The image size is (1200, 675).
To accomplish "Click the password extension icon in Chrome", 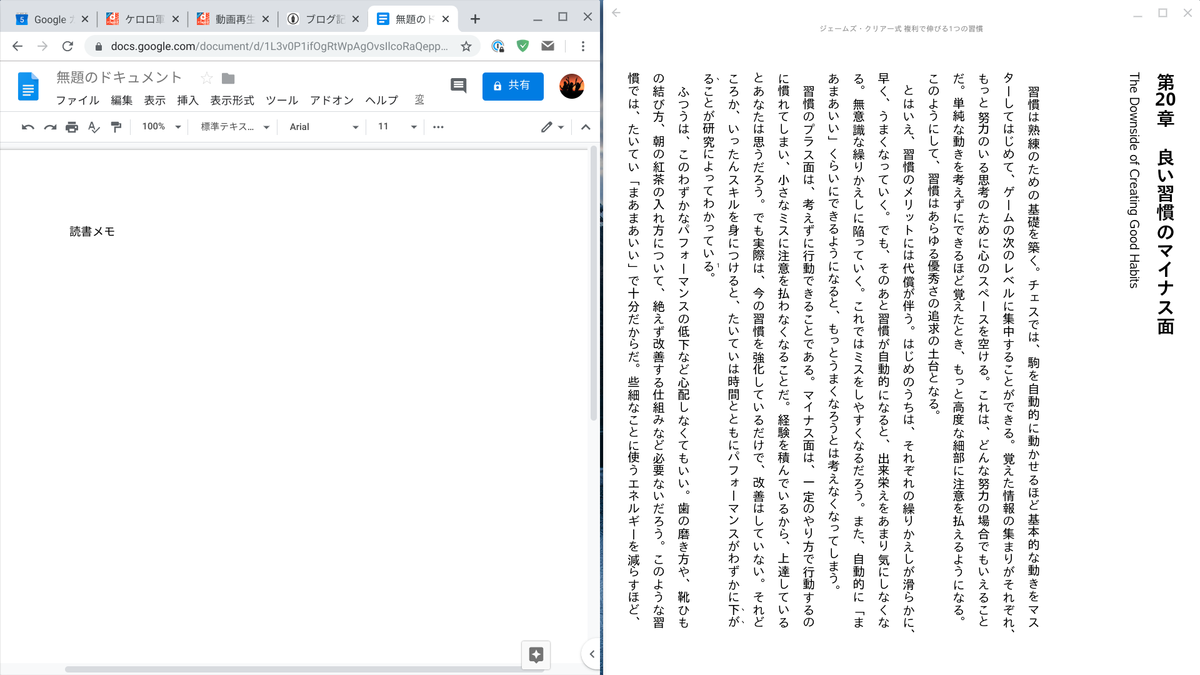I will coord(498,46).
